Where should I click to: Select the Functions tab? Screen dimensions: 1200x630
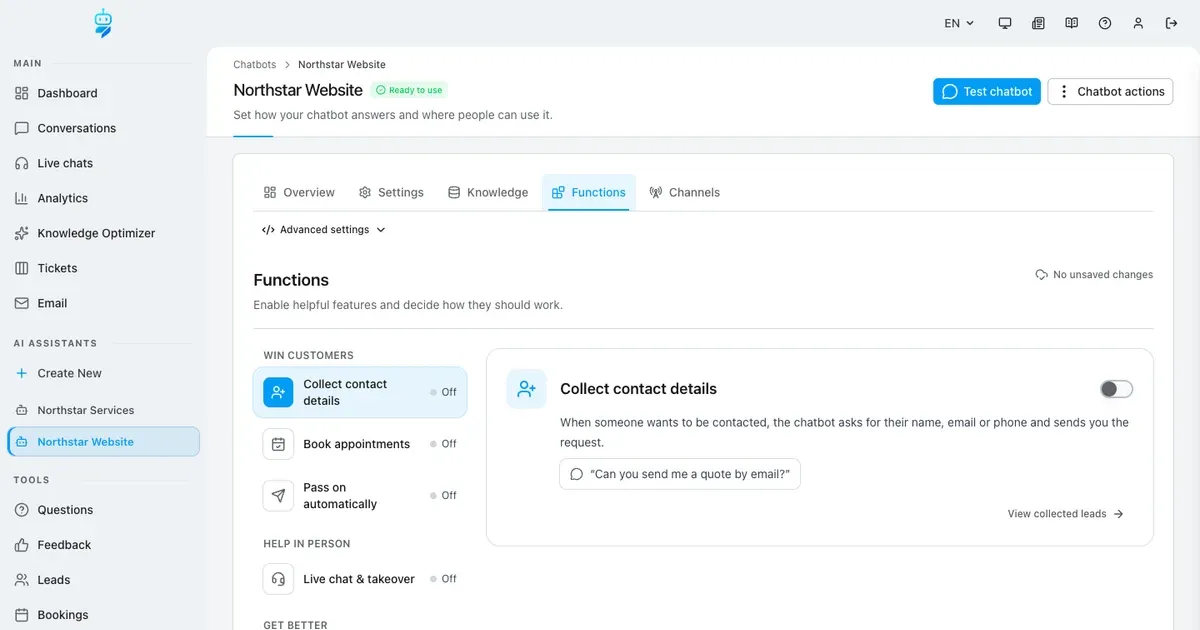(589, 192)
